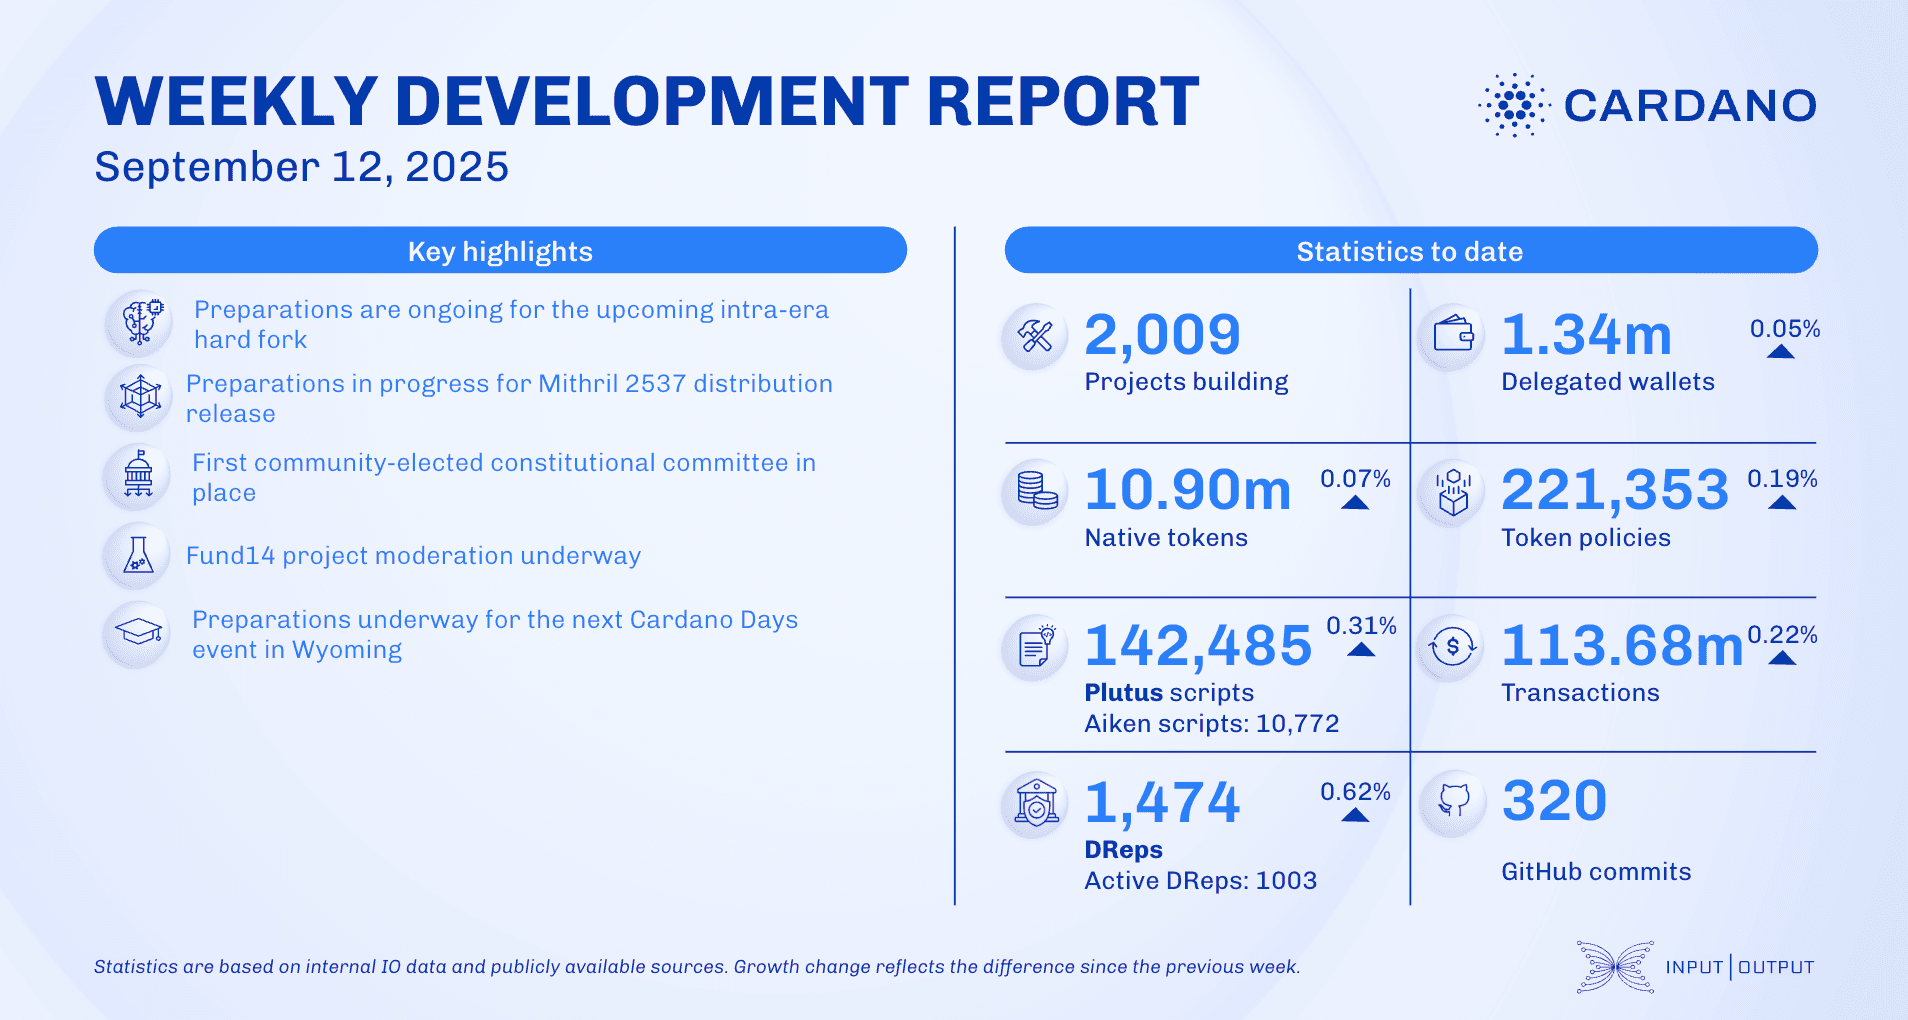
Task: Open the Mithril 2537 distribution release highlight
Action: (x=509, y=398)
